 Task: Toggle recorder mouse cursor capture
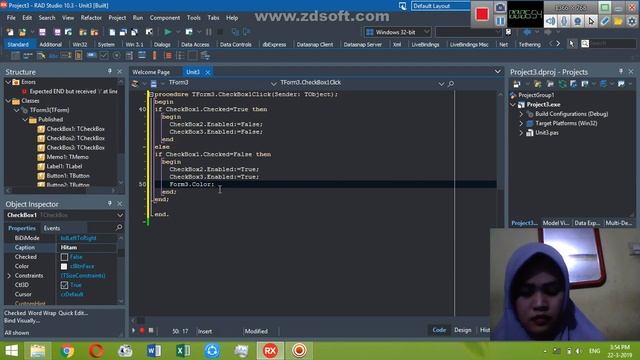tap(591, 21)
